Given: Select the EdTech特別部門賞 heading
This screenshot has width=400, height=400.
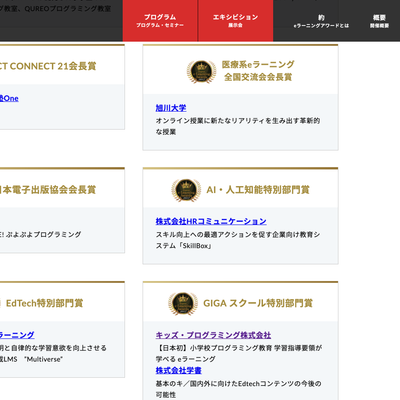Looking at the screenshot, I should coord(44,303).
